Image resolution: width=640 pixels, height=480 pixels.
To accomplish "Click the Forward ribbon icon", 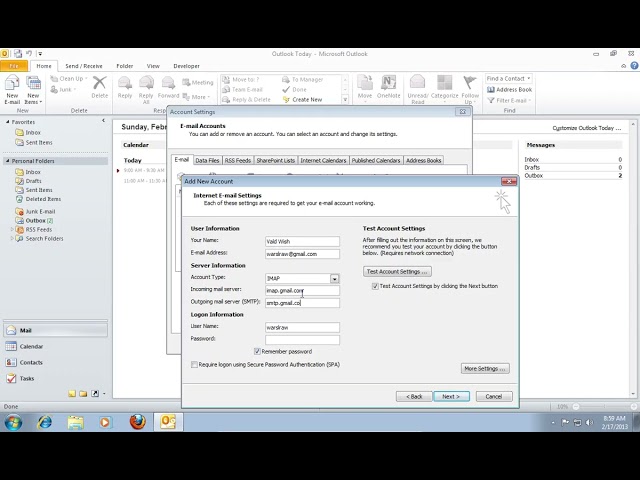I will click(x=168, y=87).
